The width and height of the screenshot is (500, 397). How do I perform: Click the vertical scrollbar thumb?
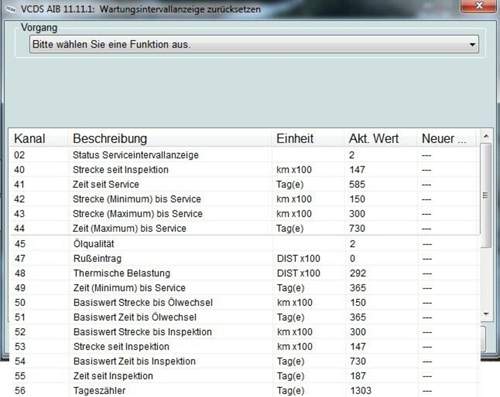pyautogui.click(x=486, y=196)
